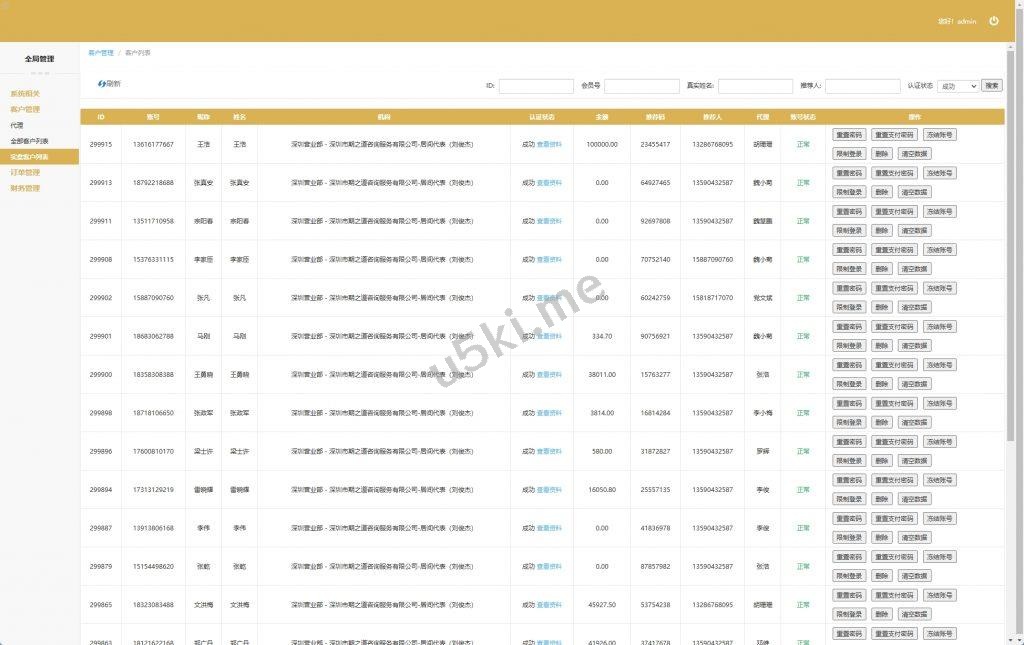Click the 刷新 refresh icon
The height and width of the screenshot is (645, 1024).
[x=102, y=84]
